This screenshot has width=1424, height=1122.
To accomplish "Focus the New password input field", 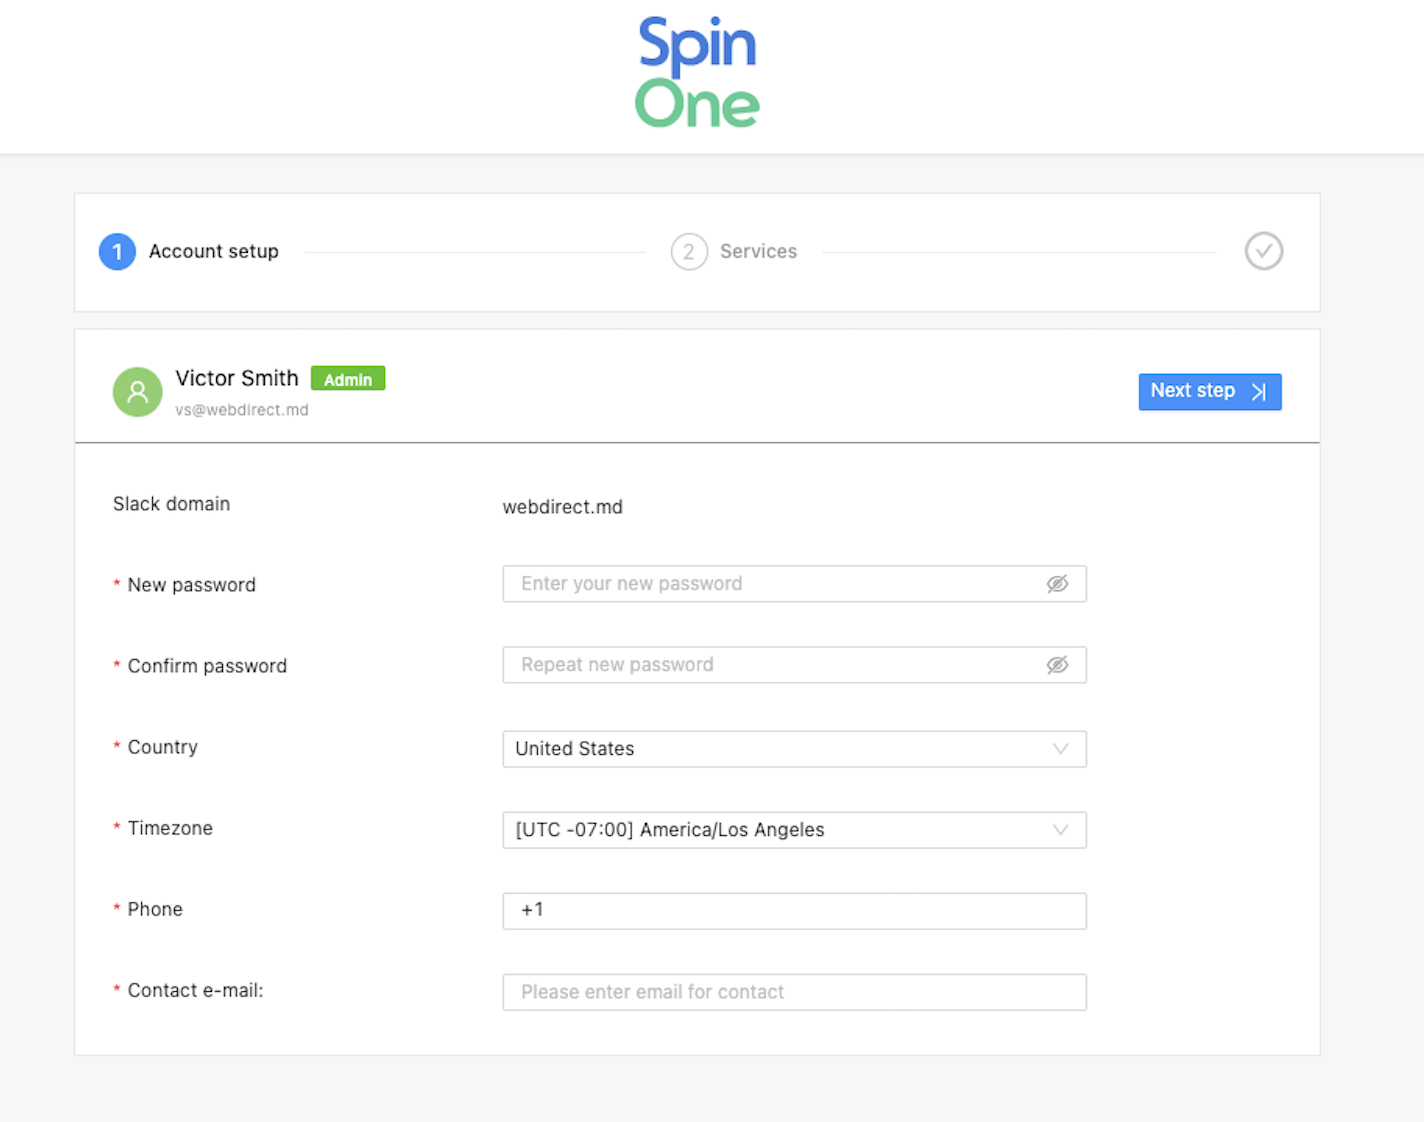I will [794, 584].
